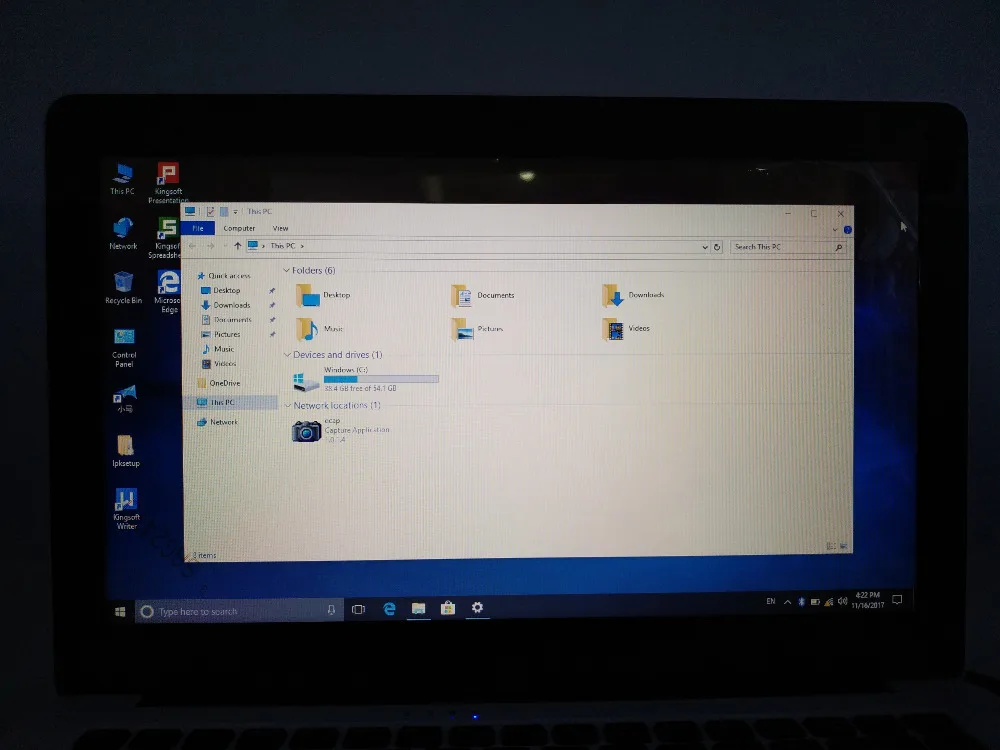Screen dimensions: 1000x750
Task: Open the Pictures folder in the Folders group
Action: (x=477, y=329)
